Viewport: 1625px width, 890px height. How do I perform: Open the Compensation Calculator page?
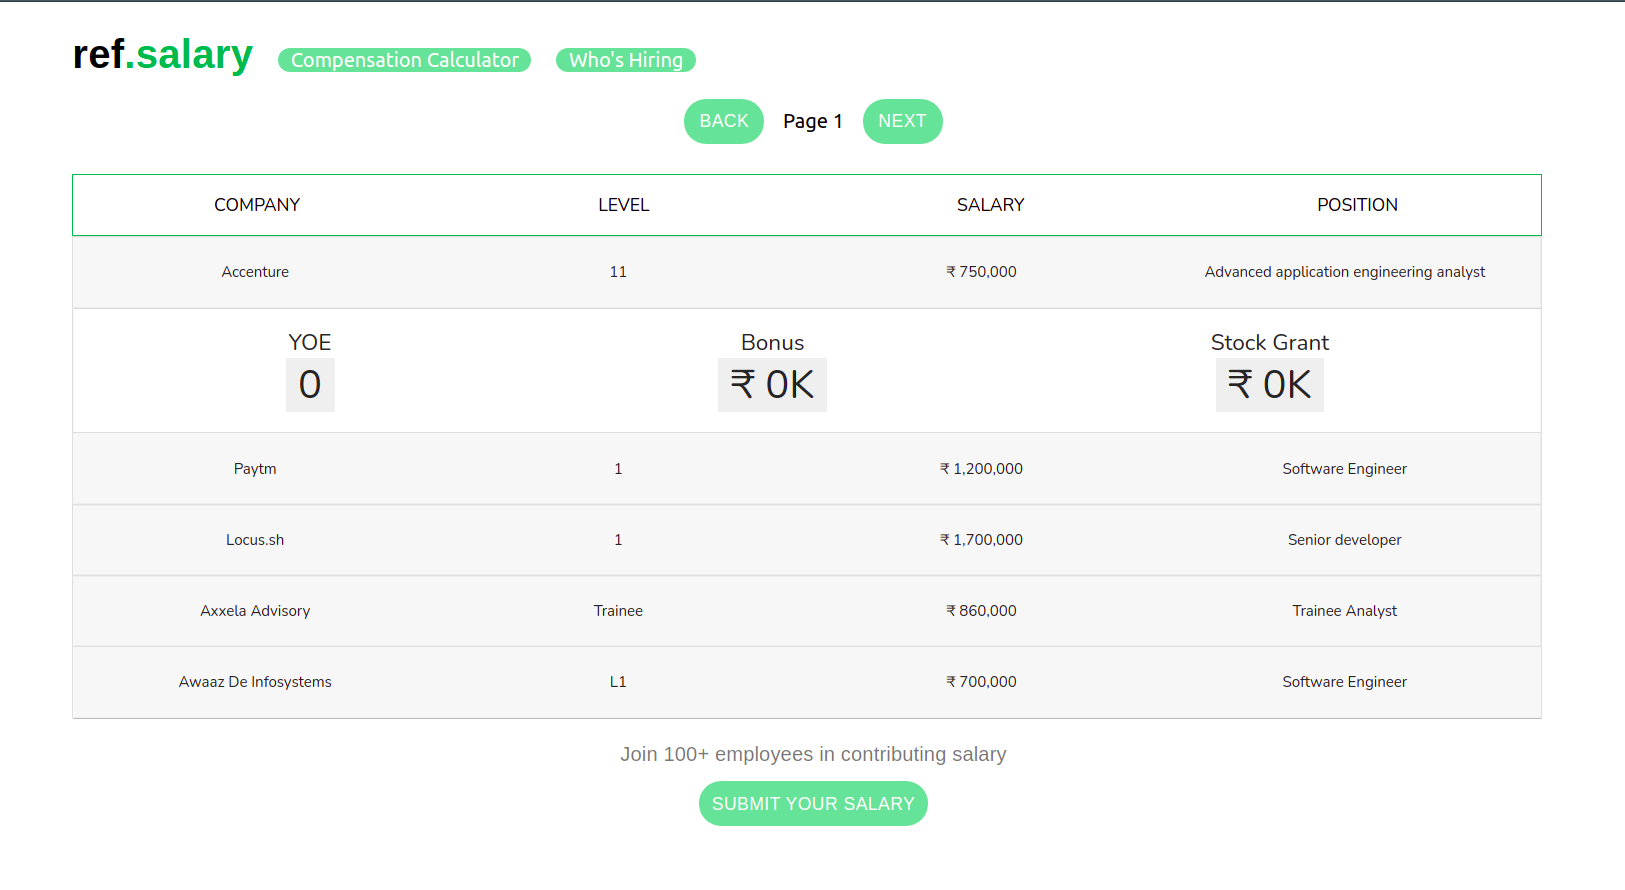pos(404,60)
